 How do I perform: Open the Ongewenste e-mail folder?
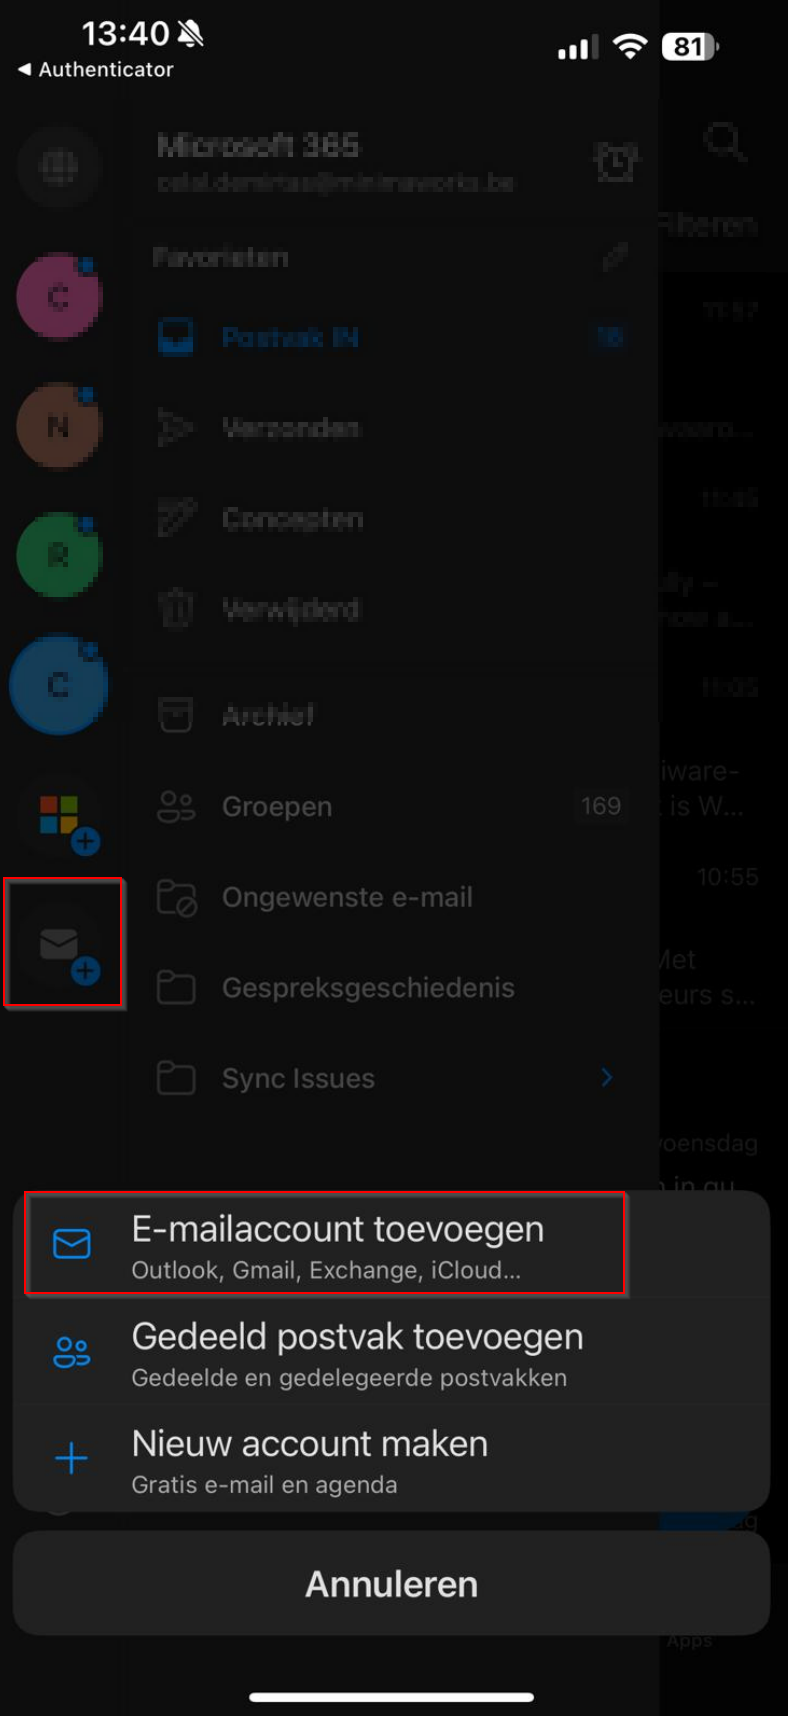click(x=390, y=897)
